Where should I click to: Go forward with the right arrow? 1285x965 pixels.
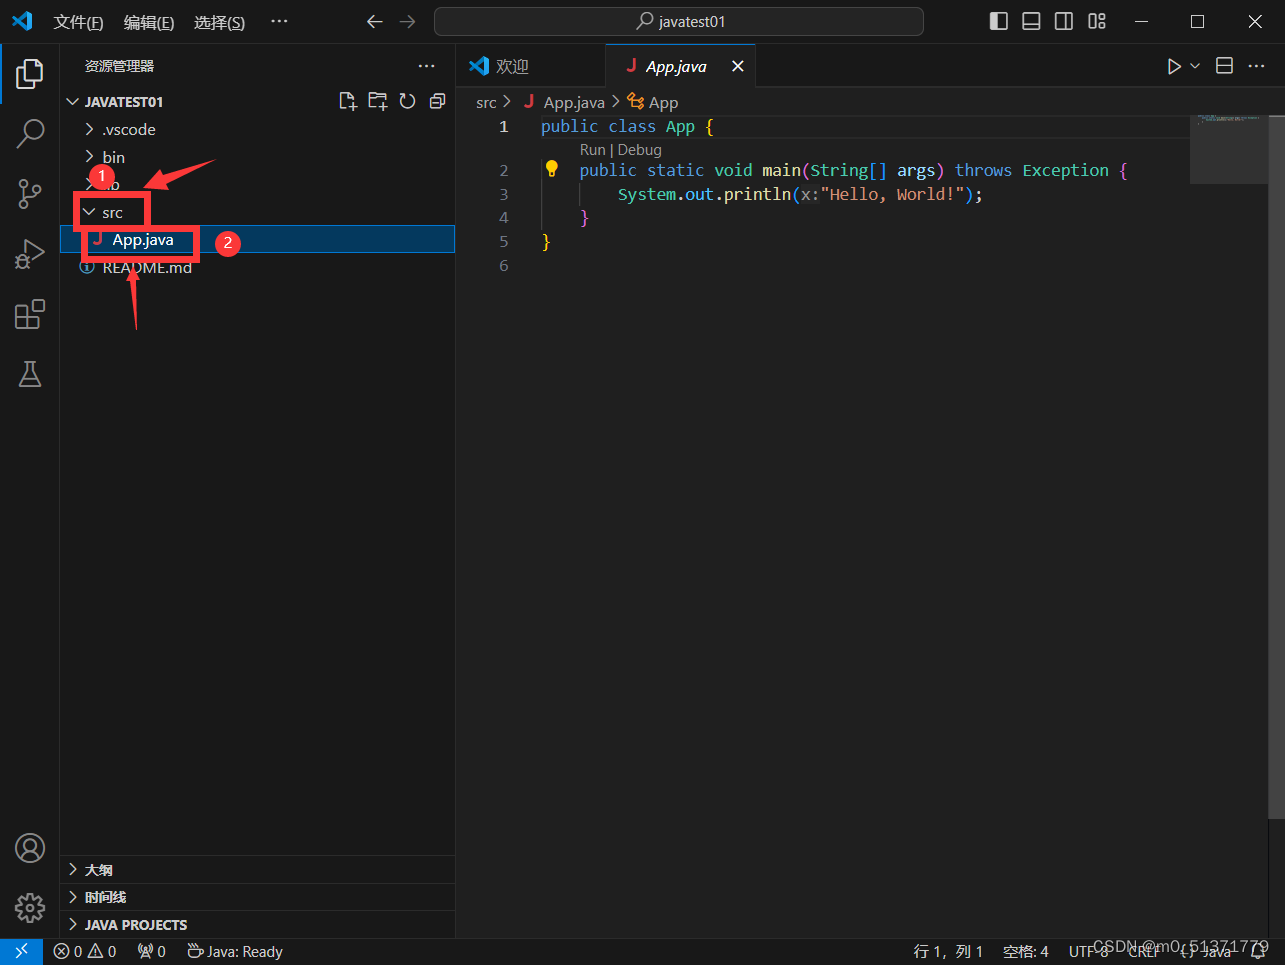pyautogui.click(x=407, y=22)
